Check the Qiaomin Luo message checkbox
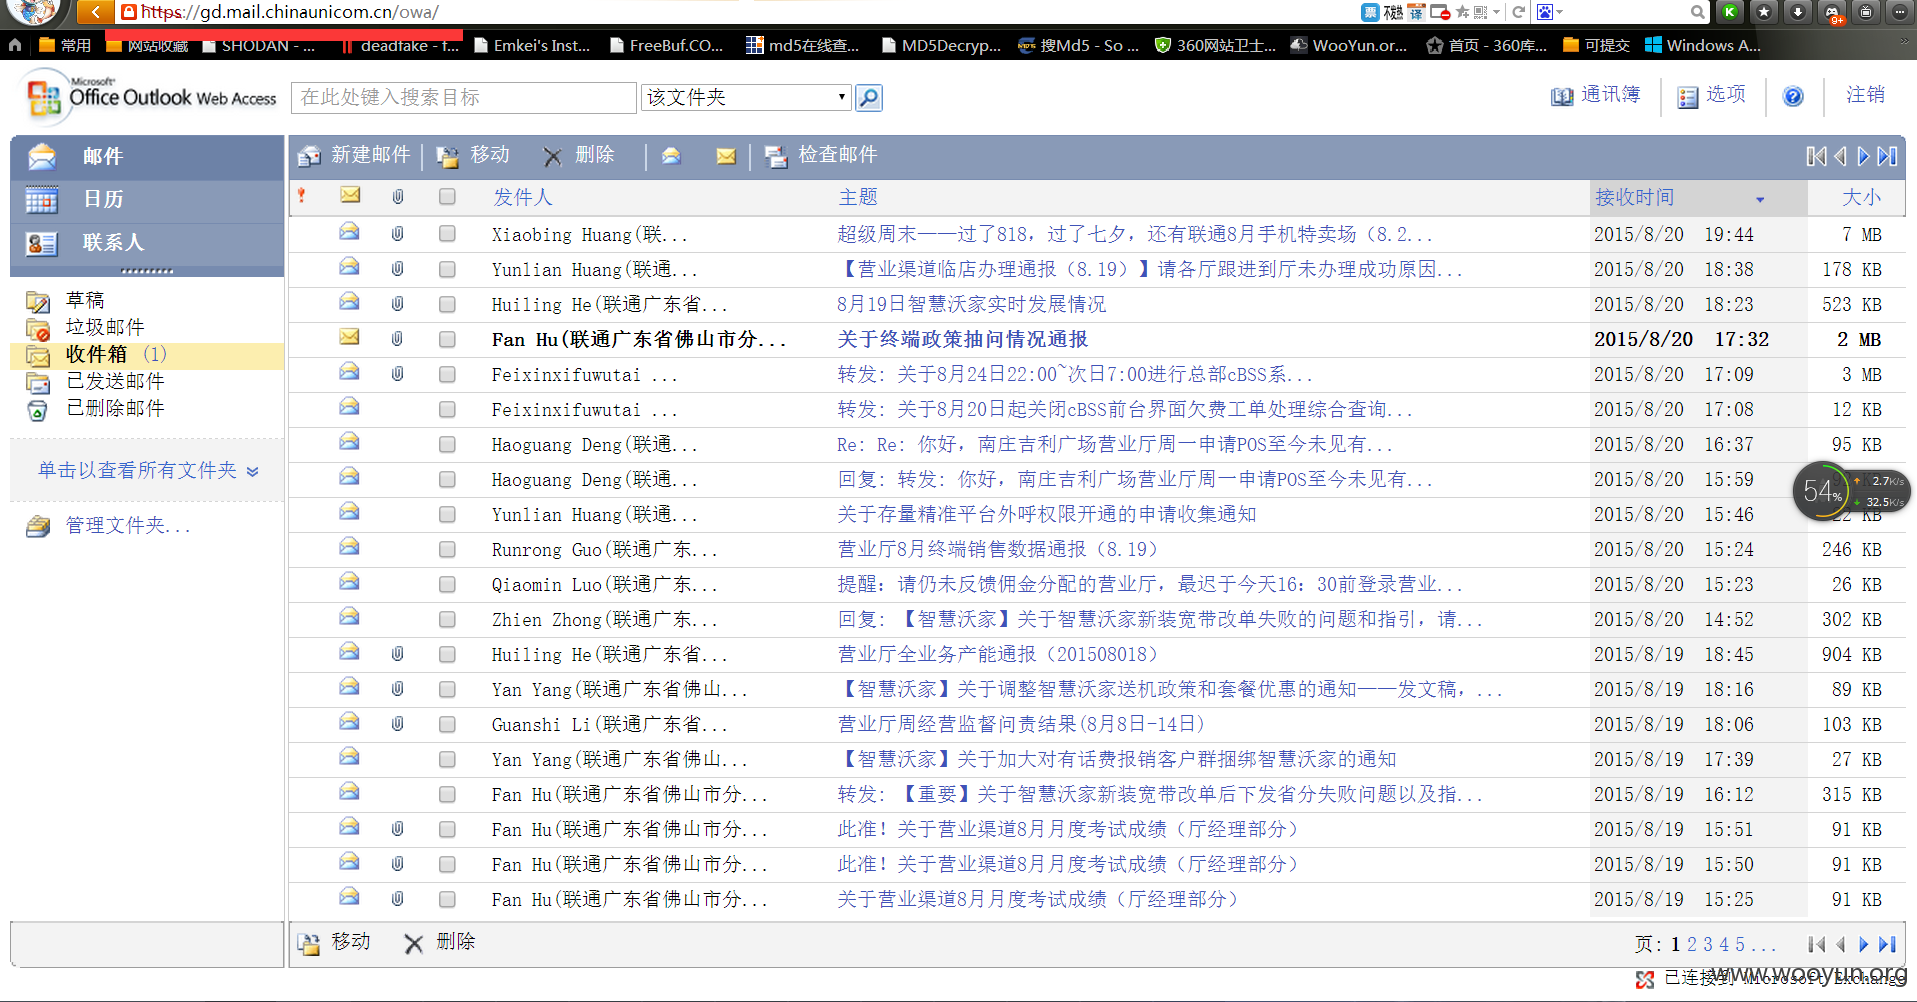Screen dimensions: 1917x1002 pyautogui.click(x=447, y=584)
